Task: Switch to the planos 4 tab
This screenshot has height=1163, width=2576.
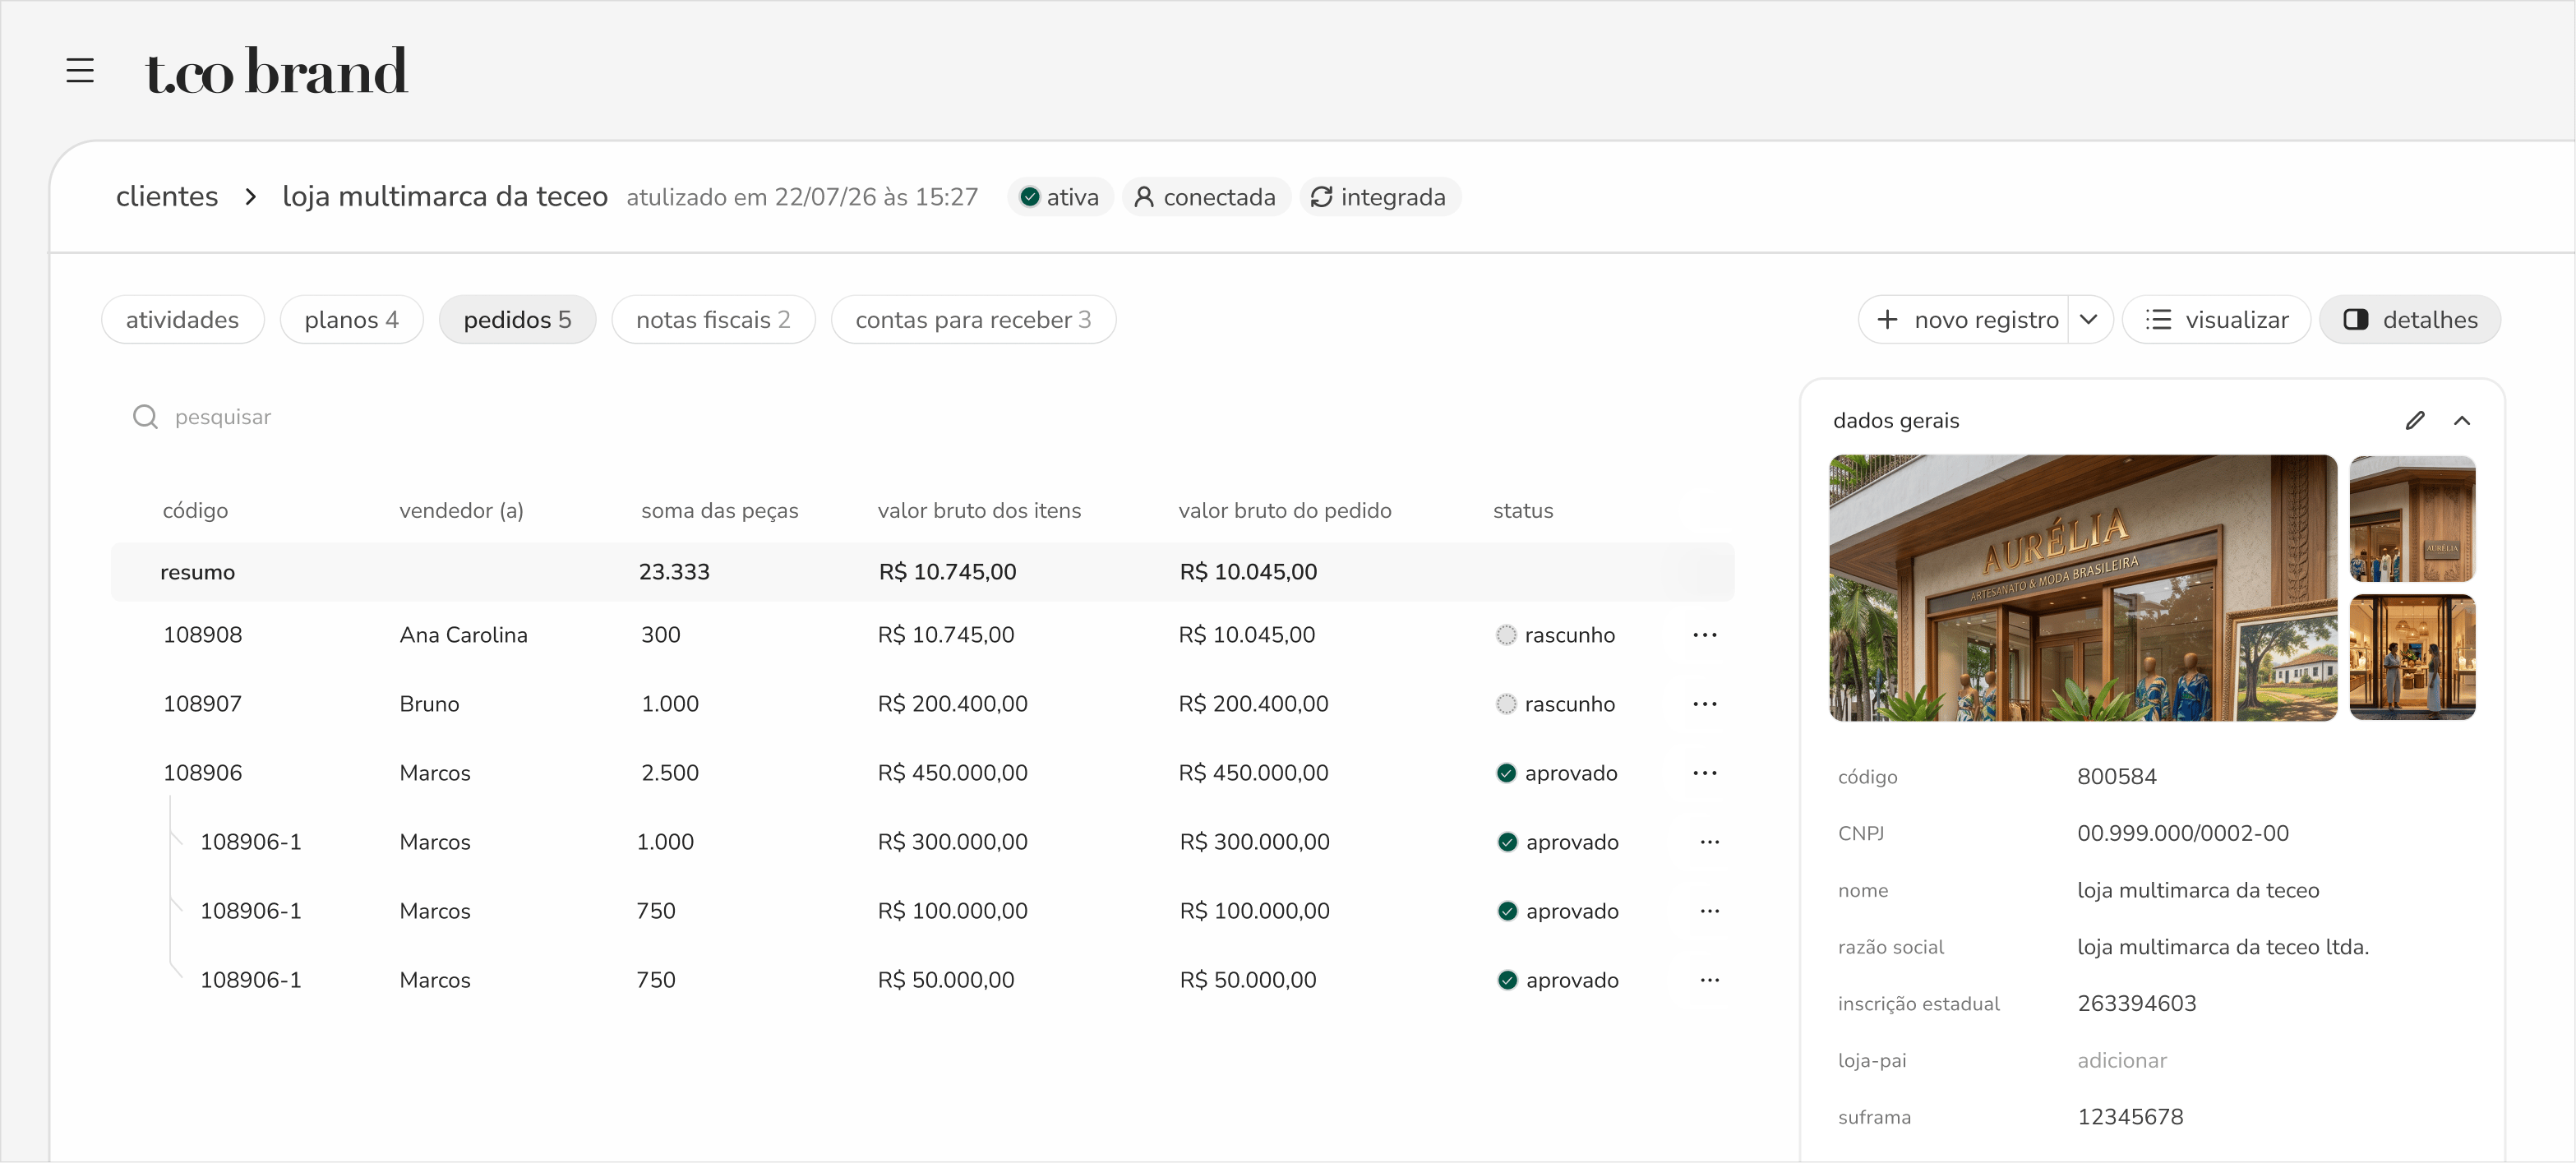Action: click(x=352, y=320)
